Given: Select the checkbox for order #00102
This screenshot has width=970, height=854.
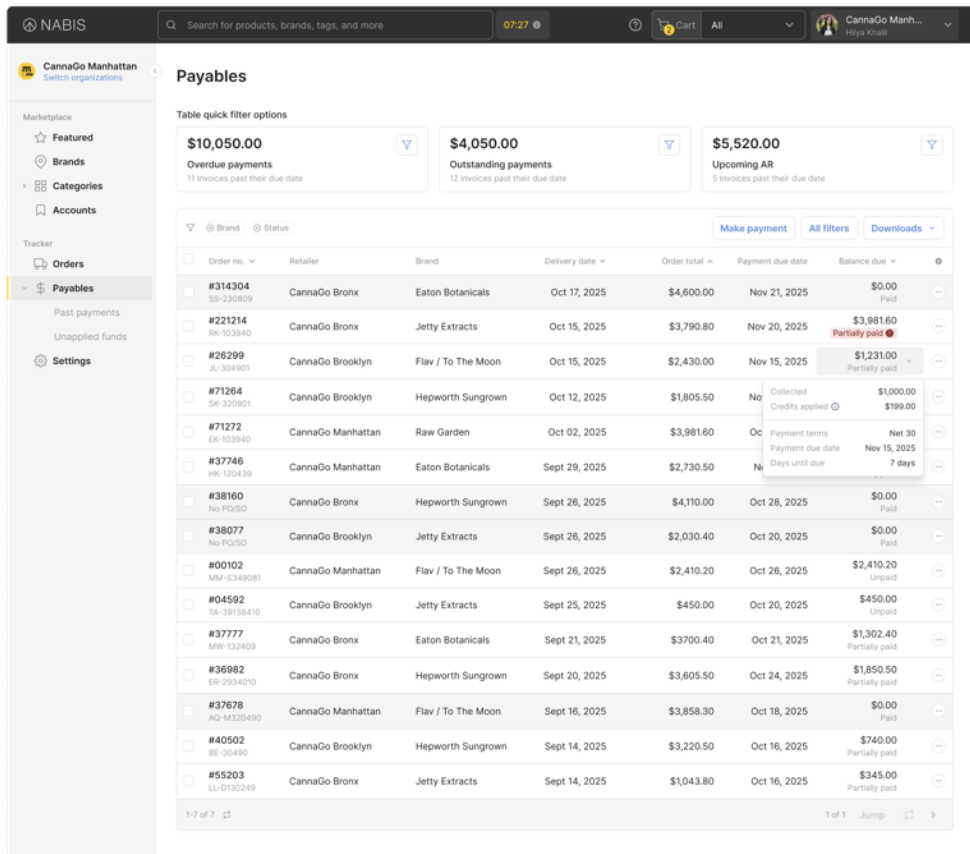Looking at the screenshot, I should click(x=189, y=571).
